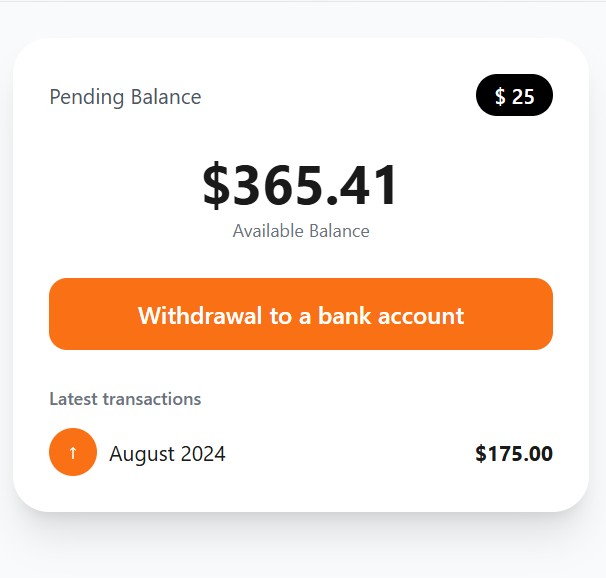
Task: Click the orange up-arrow transaction icon
Action: pyautogui.click(x=73, y=452)
